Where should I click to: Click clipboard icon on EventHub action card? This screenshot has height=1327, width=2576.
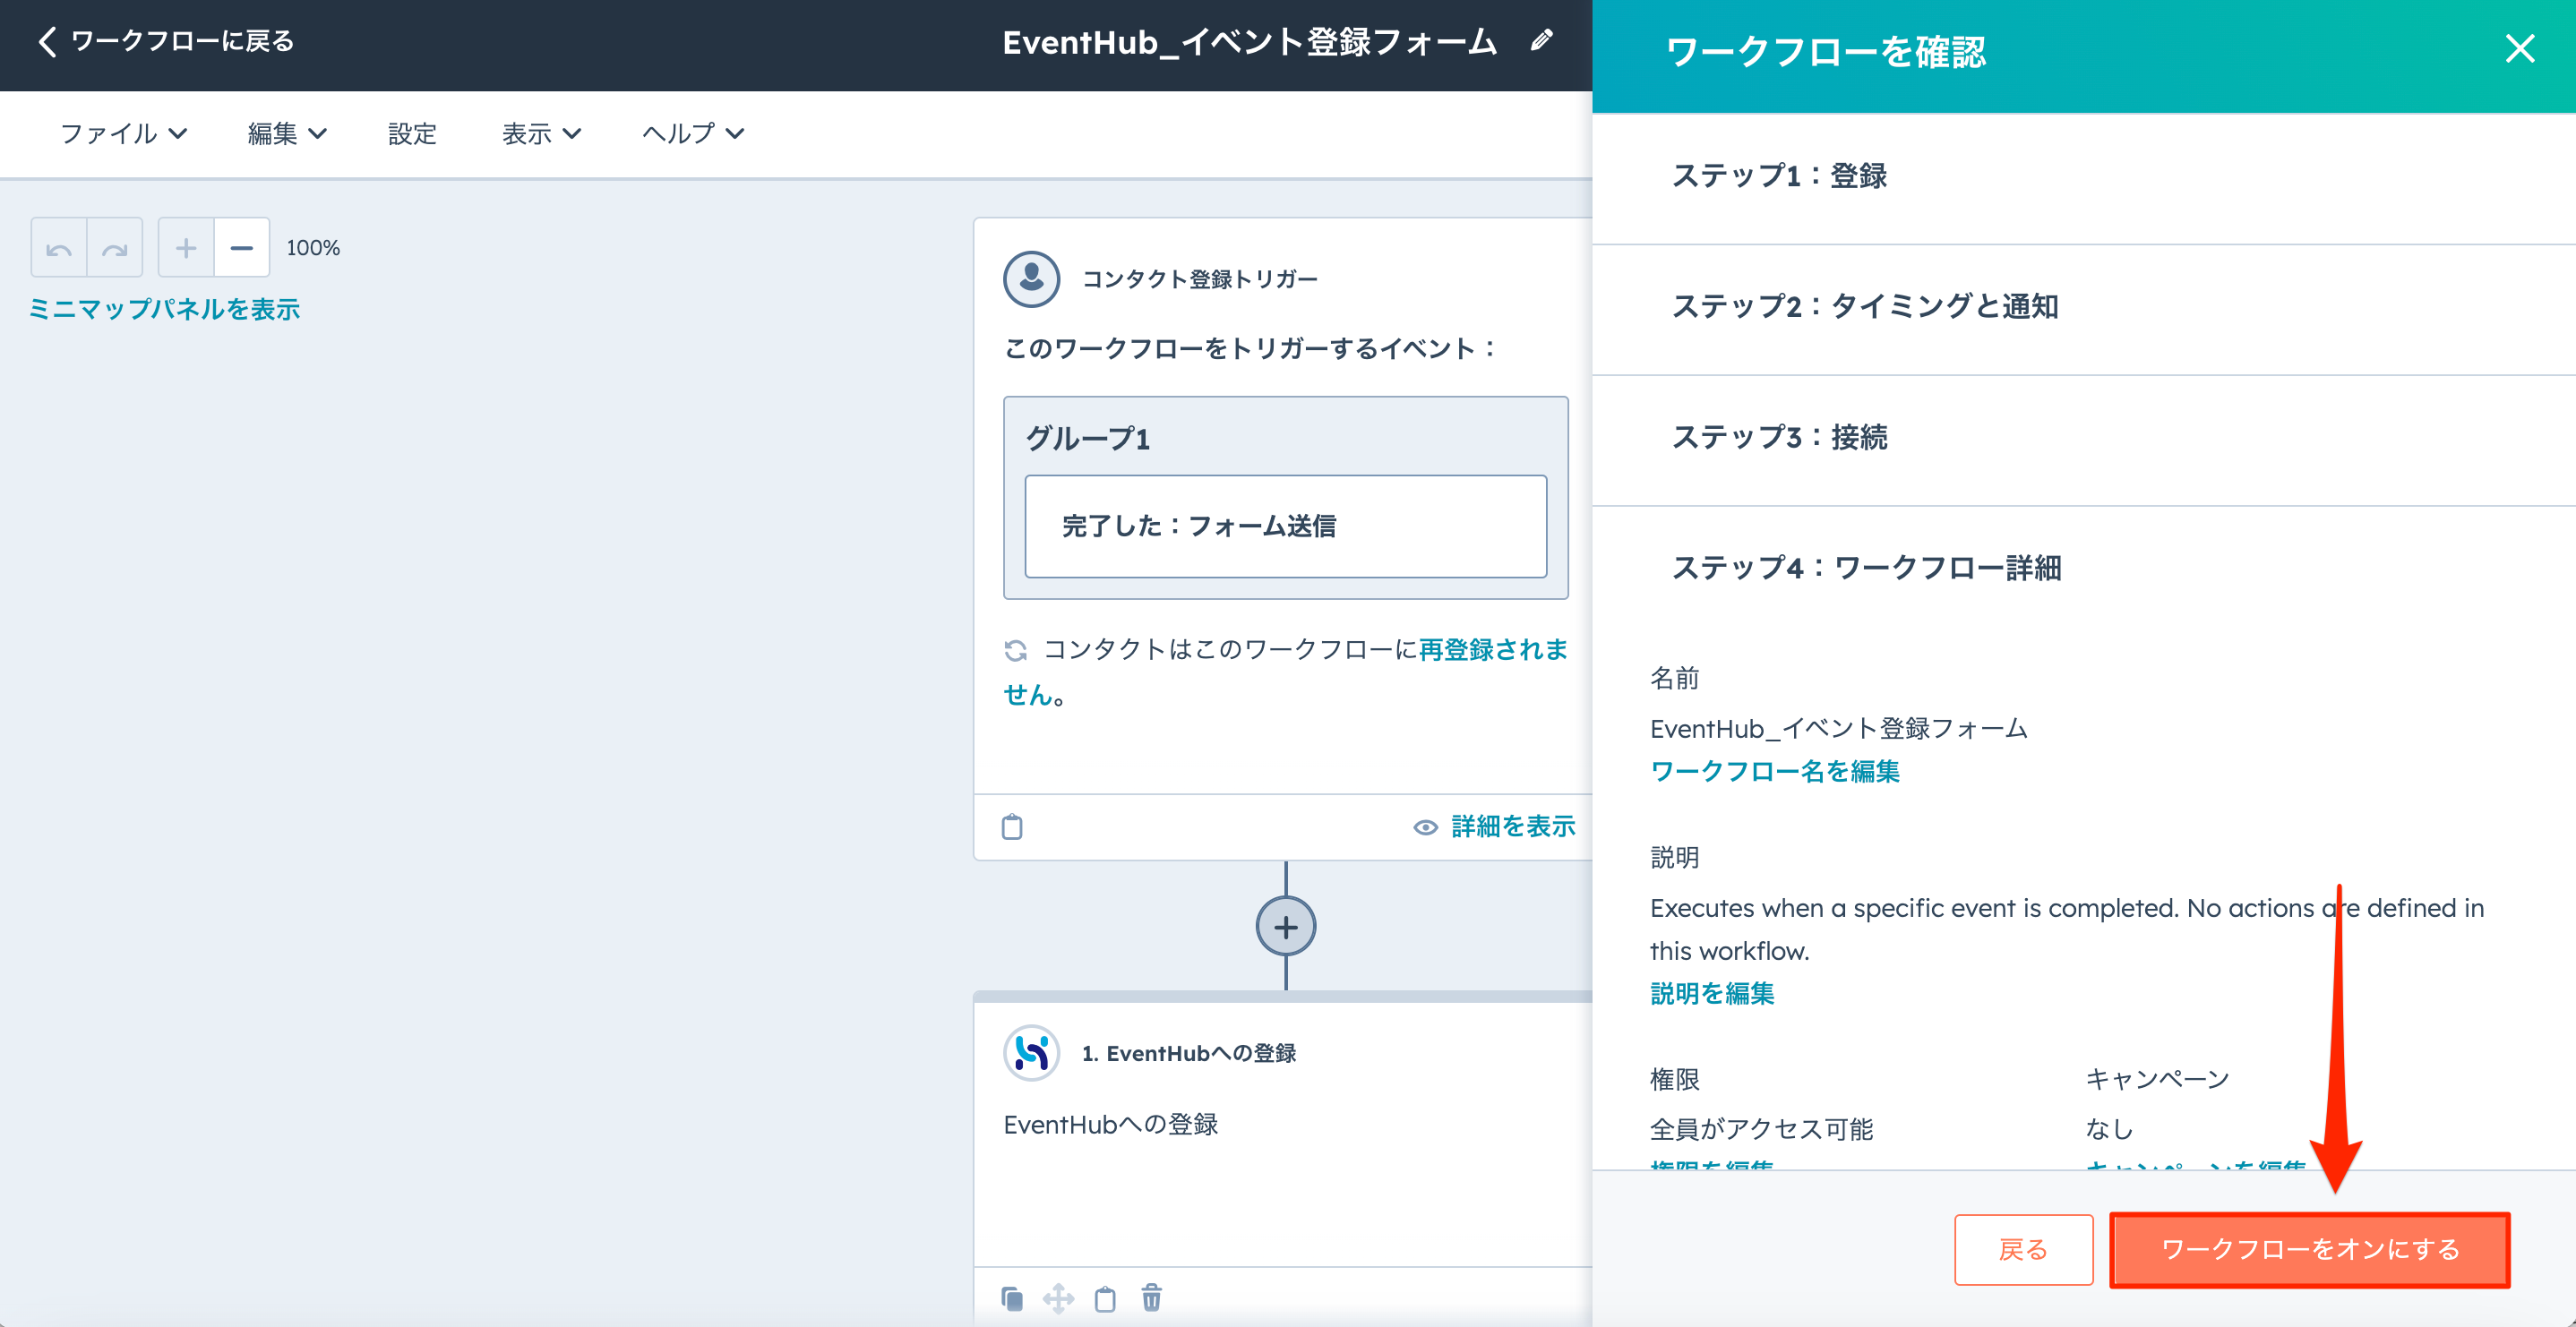click(1105, 1299)
